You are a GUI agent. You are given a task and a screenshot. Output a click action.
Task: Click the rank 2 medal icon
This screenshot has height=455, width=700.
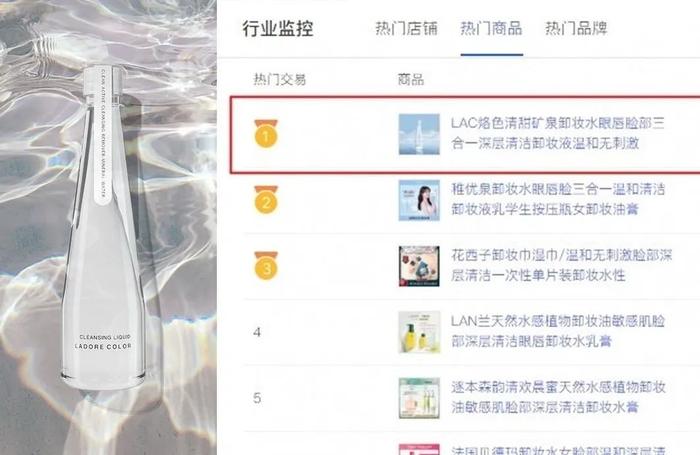point(266,200)
